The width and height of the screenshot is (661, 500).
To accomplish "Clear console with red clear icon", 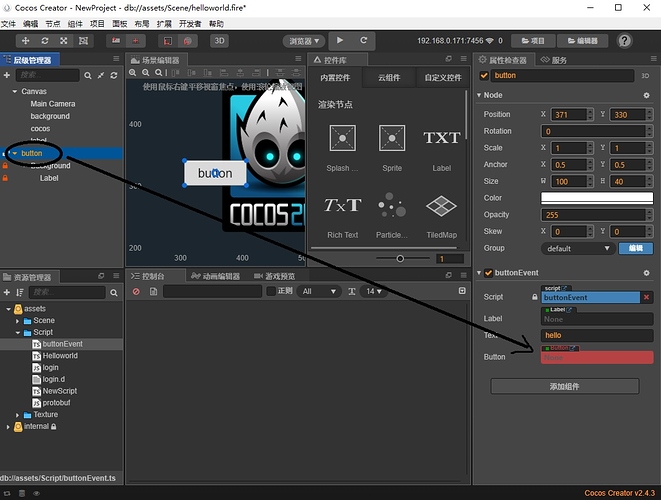I will [x=136, y=292].
